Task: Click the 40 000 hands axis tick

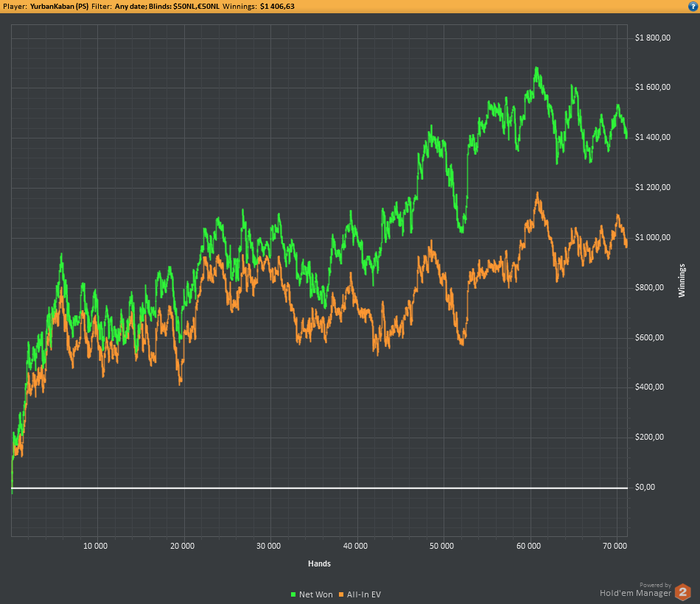Action: [355, 546]
